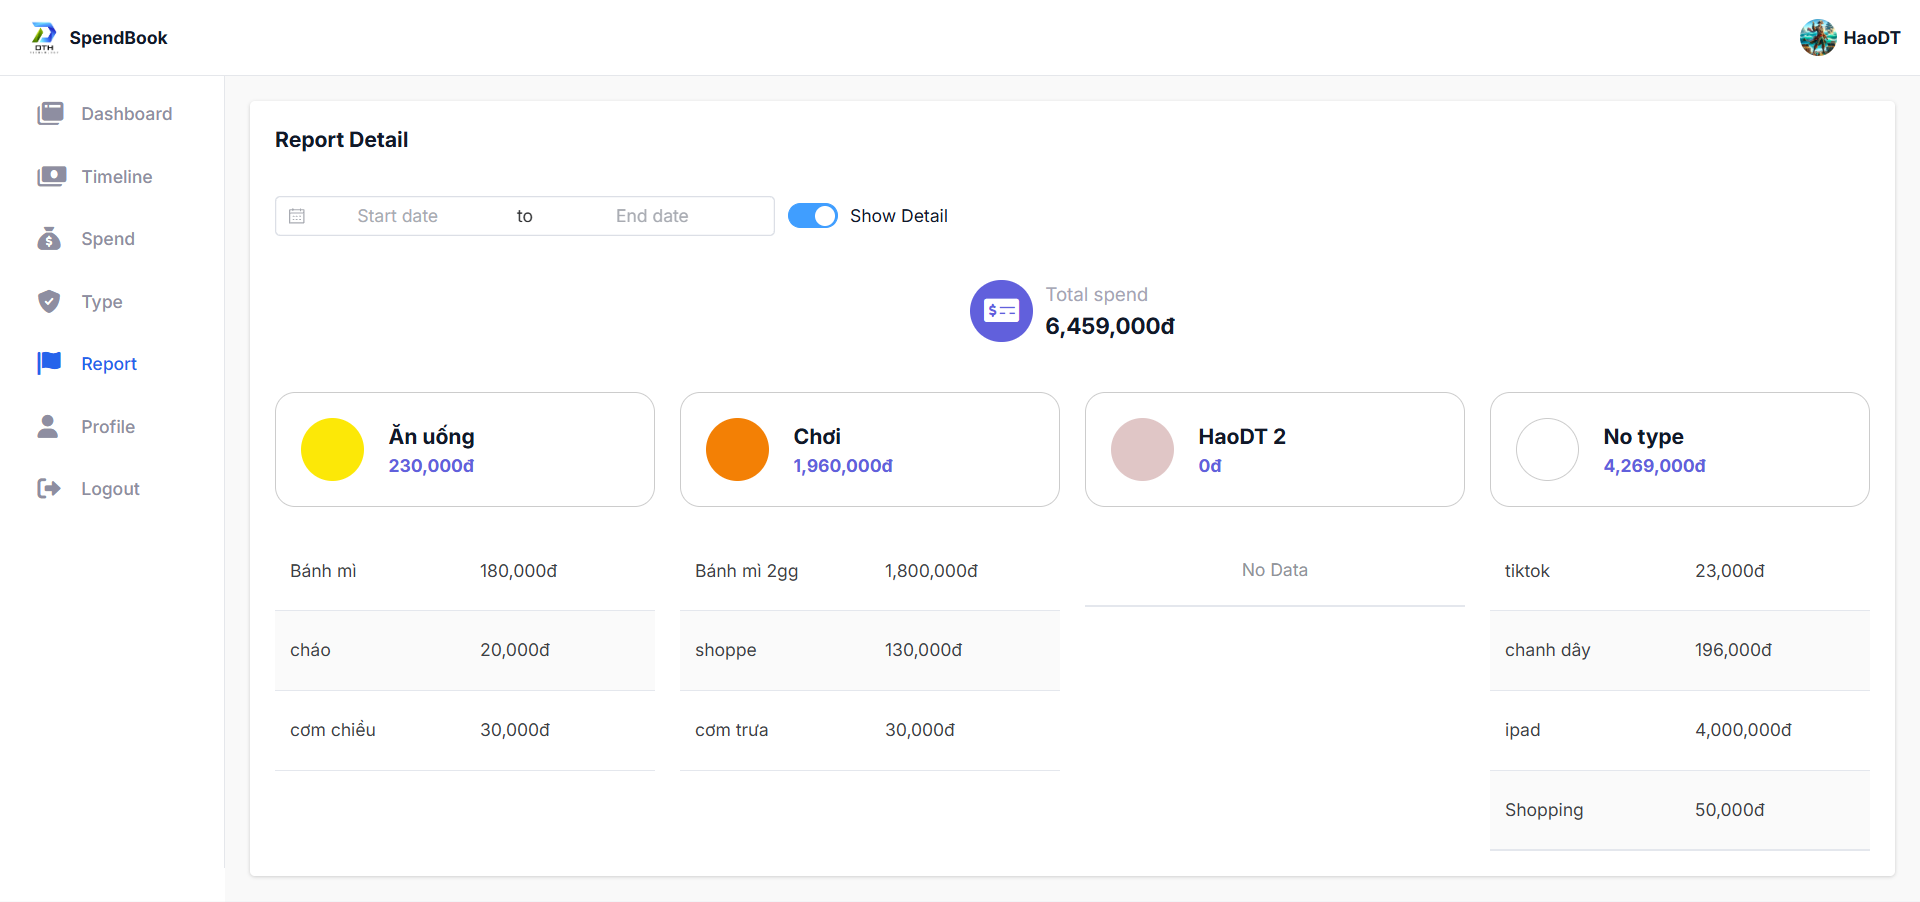This screenshot has height=902, width=1920.
Task: Click the calendar icon in the date picker
Action: (297, 215)
